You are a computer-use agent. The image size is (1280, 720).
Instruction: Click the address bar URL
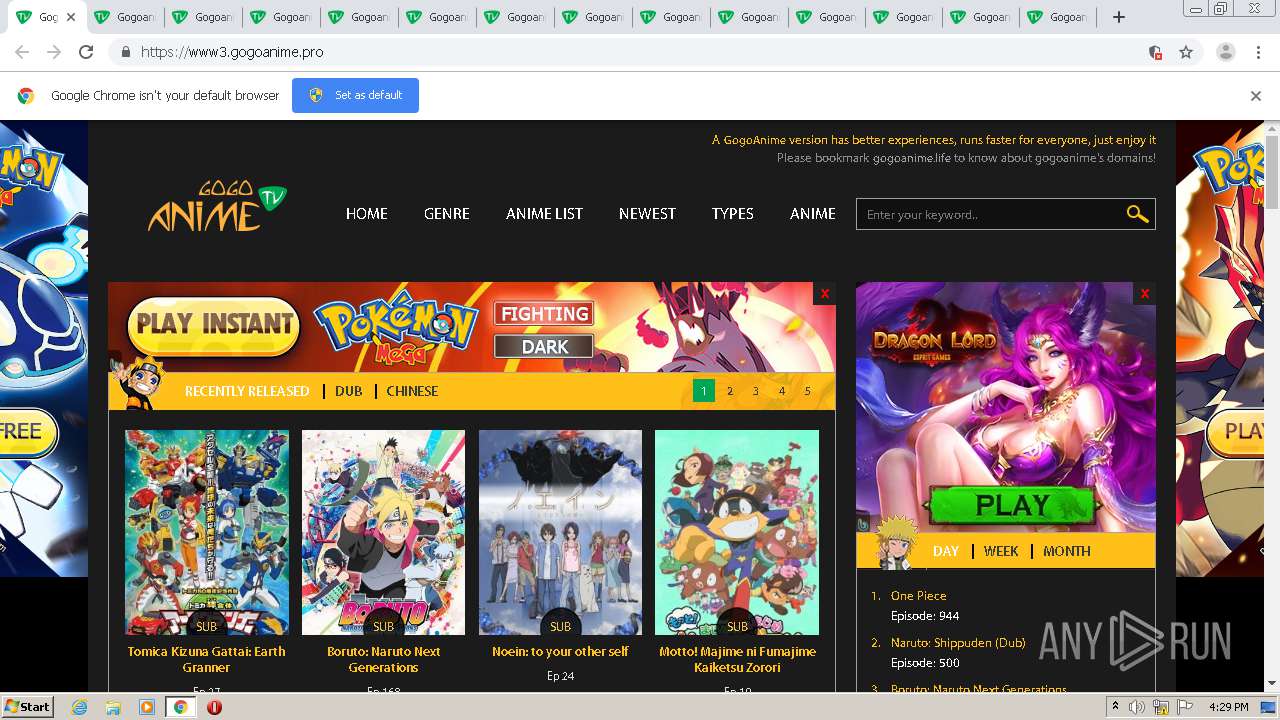232,52
